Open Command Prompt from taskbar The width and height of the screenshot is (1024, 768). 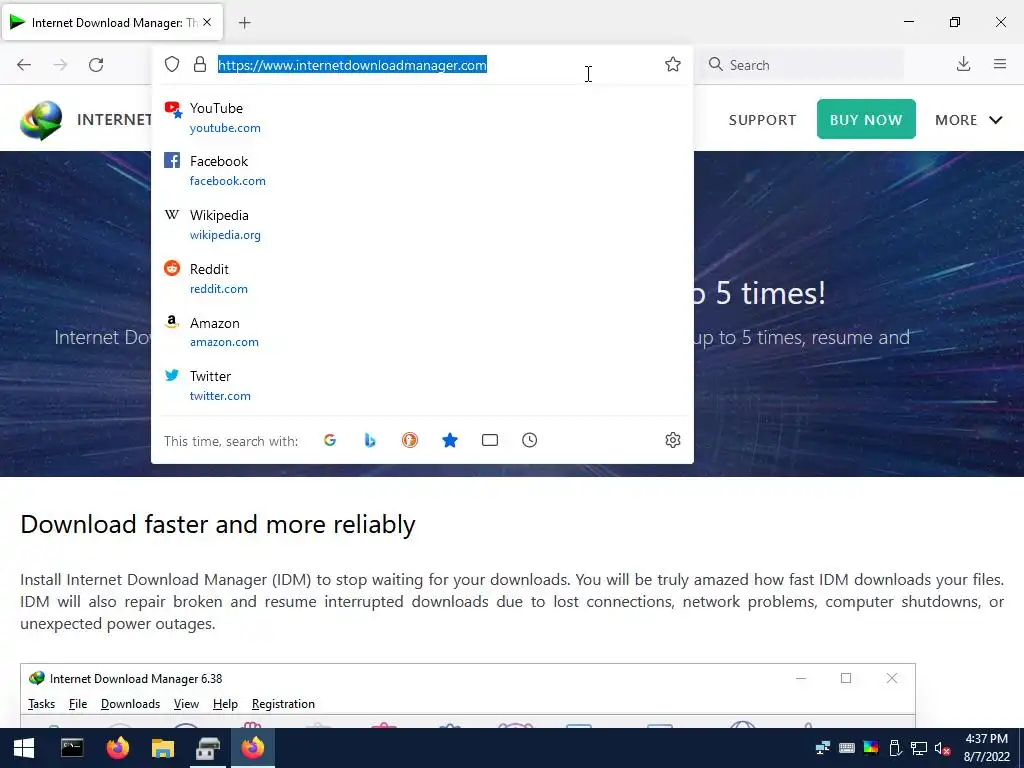72,748
